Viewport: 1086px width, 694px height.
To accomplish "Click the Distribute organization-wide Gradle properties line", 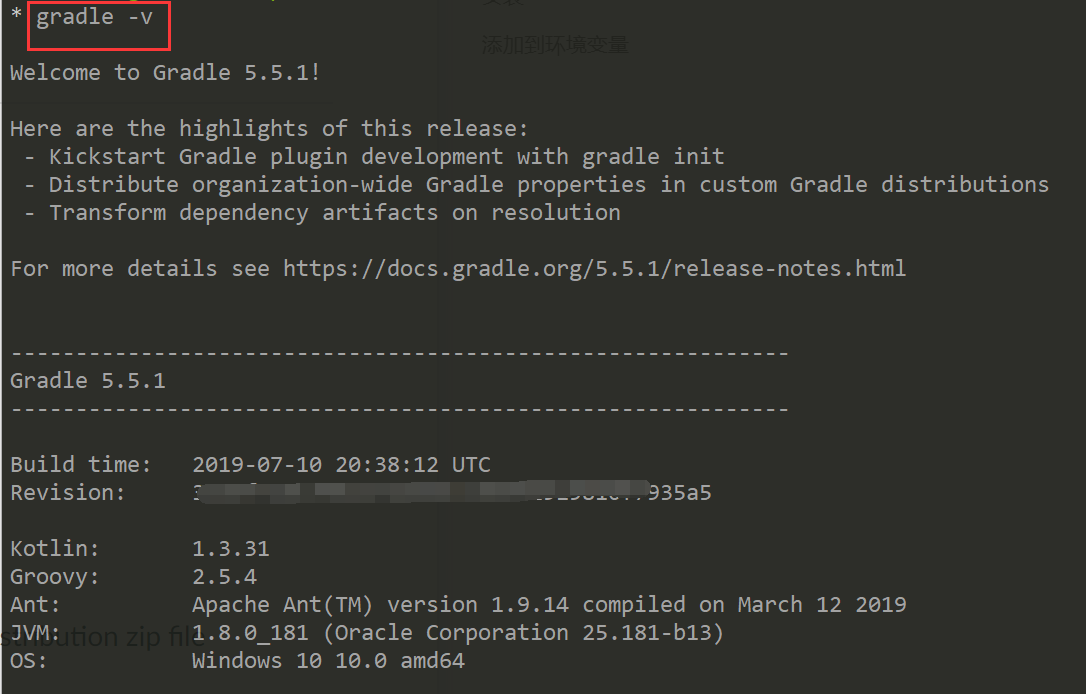I will pos(548,185).
